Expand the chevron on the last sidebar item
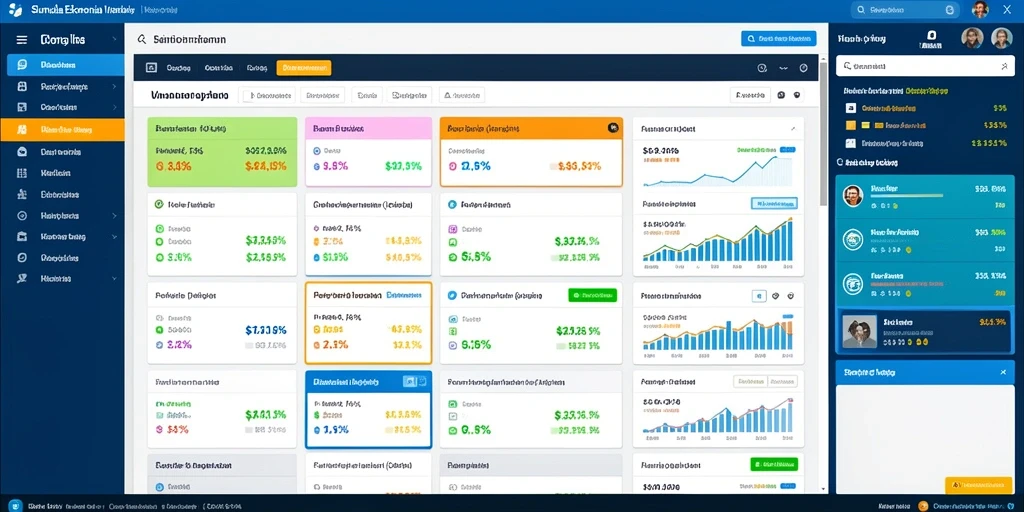The height and width of the screenshot is (512, 1024). 114,278
